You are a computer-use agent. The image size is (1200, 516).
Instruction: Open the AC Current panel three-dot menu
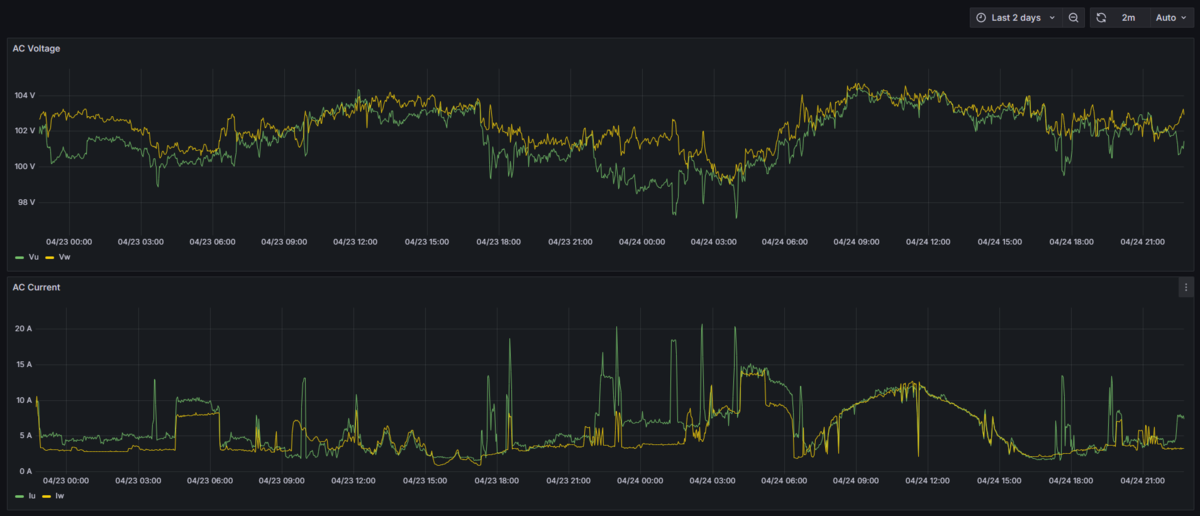(x=1186, y=287)
